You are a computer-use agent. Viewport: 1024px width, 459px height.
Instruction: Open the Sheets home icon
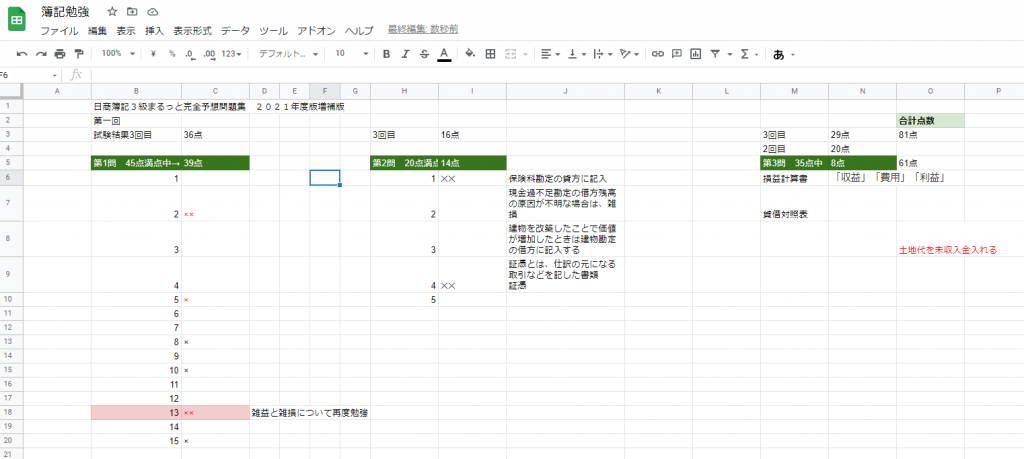[x=16, y=20]
